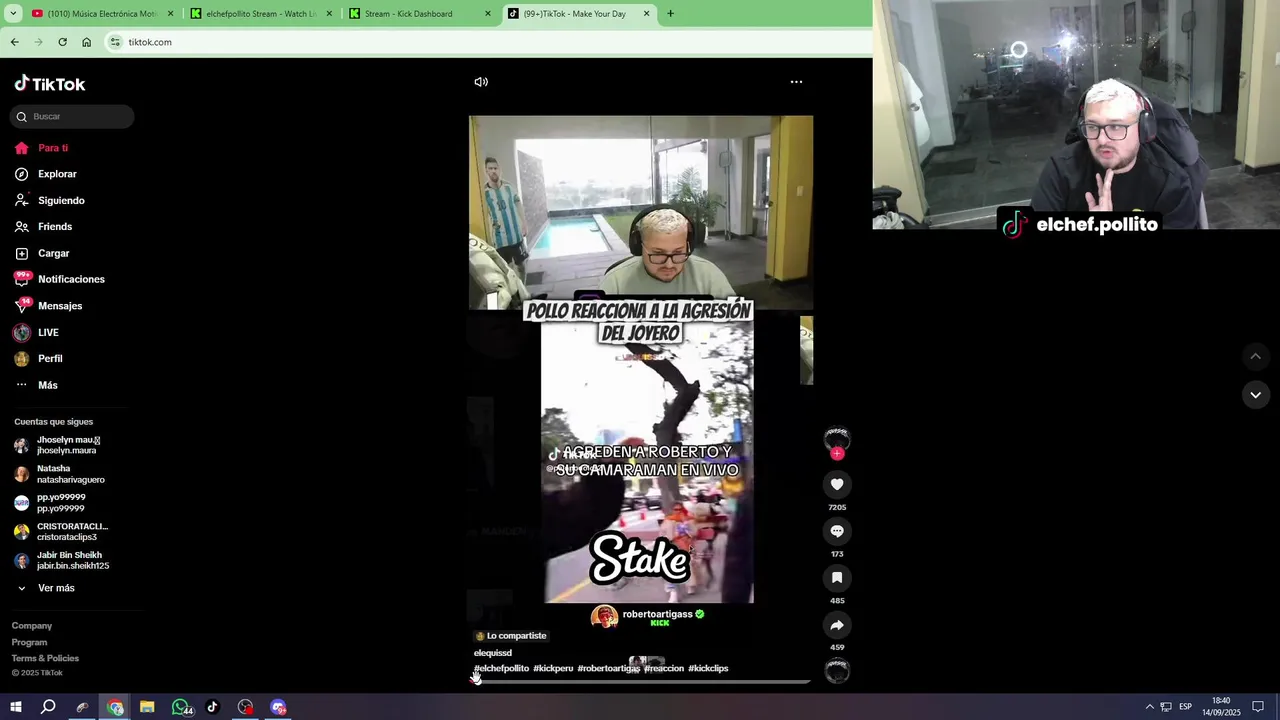Click the TikTok logo in sidebar

pos(50,84)
